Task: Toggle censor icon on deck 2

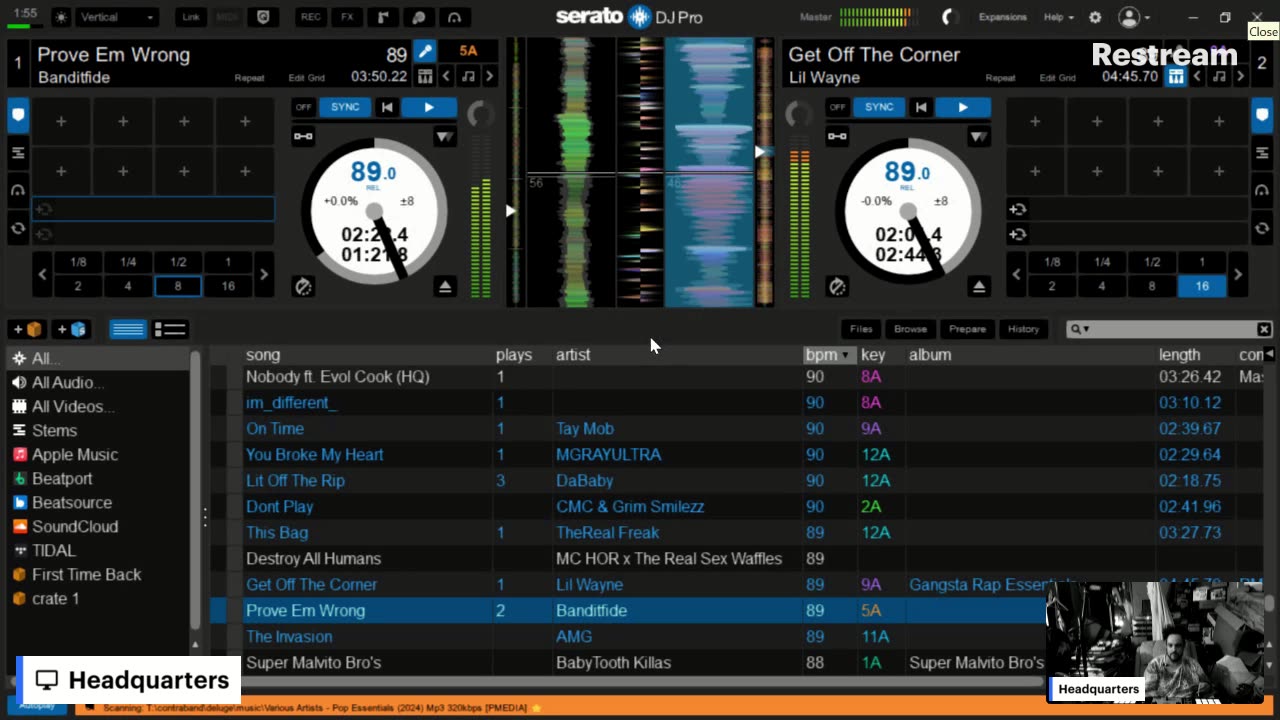Action: [x=838, y=287]
